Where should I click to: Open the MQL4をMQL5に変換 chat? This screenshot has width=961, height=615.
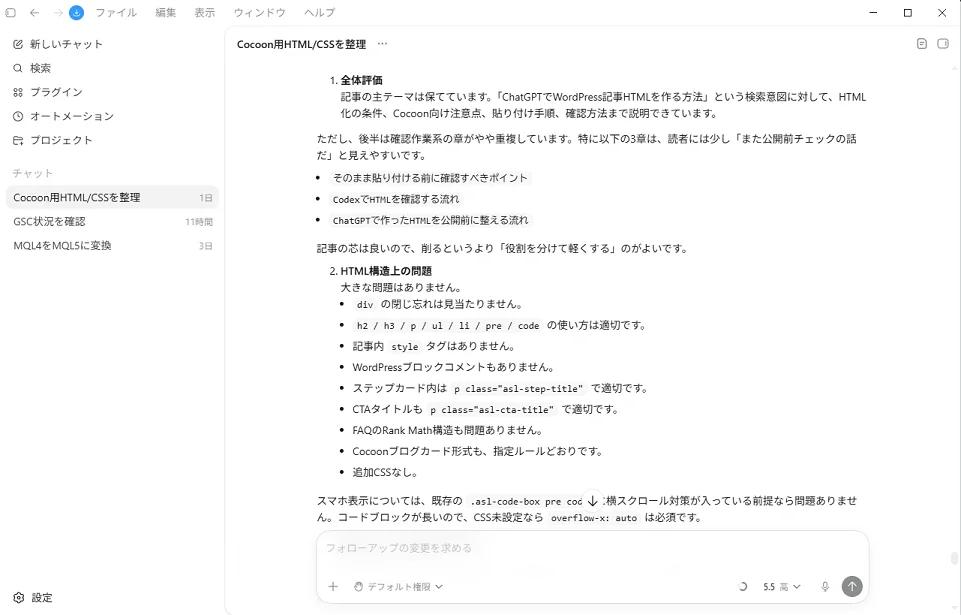pyautogui.click(x=112, y=245)
